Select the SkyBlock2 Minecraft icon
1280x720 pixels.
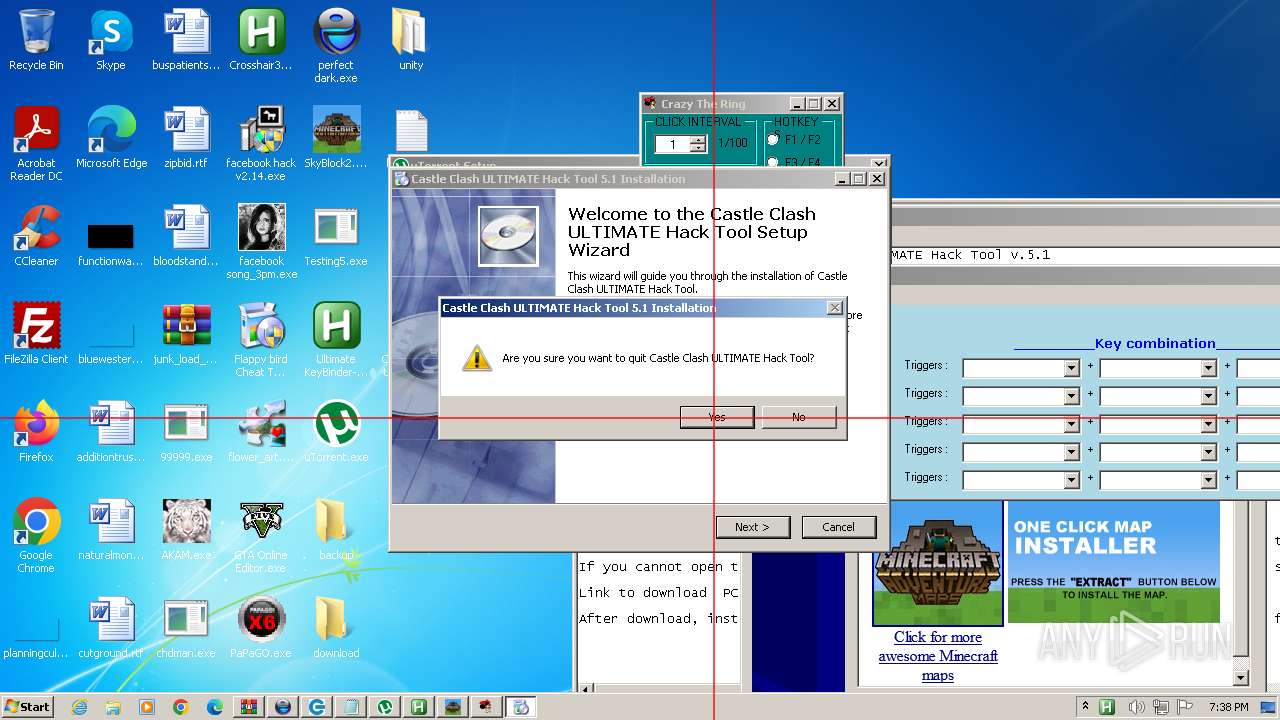point(336,138)
